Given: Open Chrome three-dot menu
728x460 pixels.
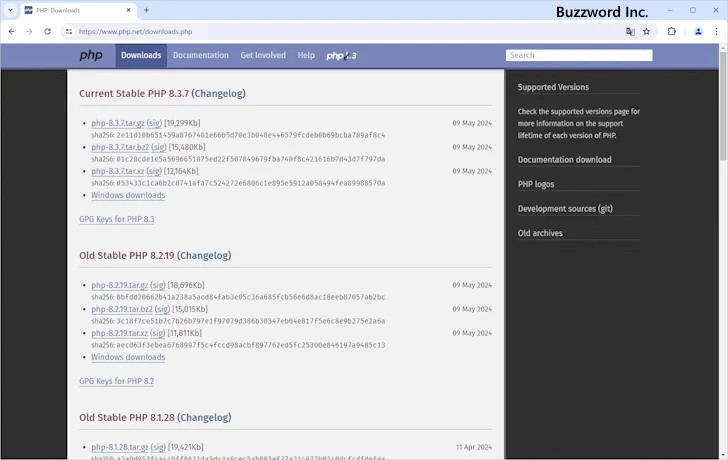Looking at the screenshot, I should point(716,31).
